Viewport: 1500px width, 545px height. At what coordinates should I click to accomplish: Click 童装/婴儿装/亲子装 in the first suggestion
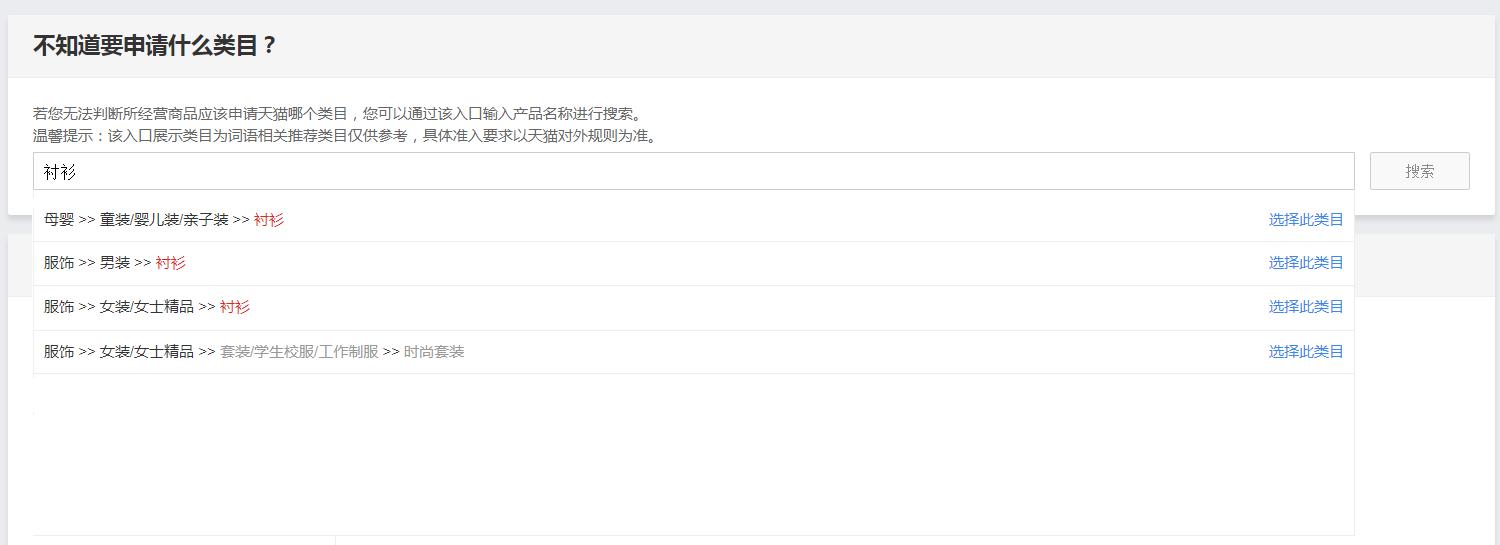click(x=164, y=220)
